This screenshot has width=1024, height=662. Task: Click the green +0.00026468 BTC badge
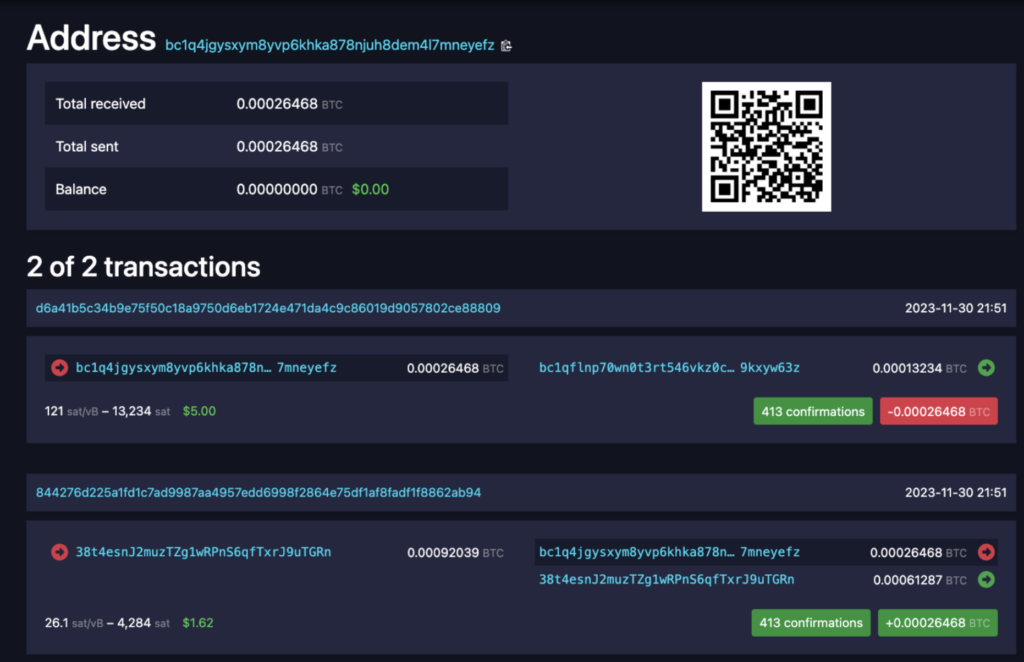[937, 623]
